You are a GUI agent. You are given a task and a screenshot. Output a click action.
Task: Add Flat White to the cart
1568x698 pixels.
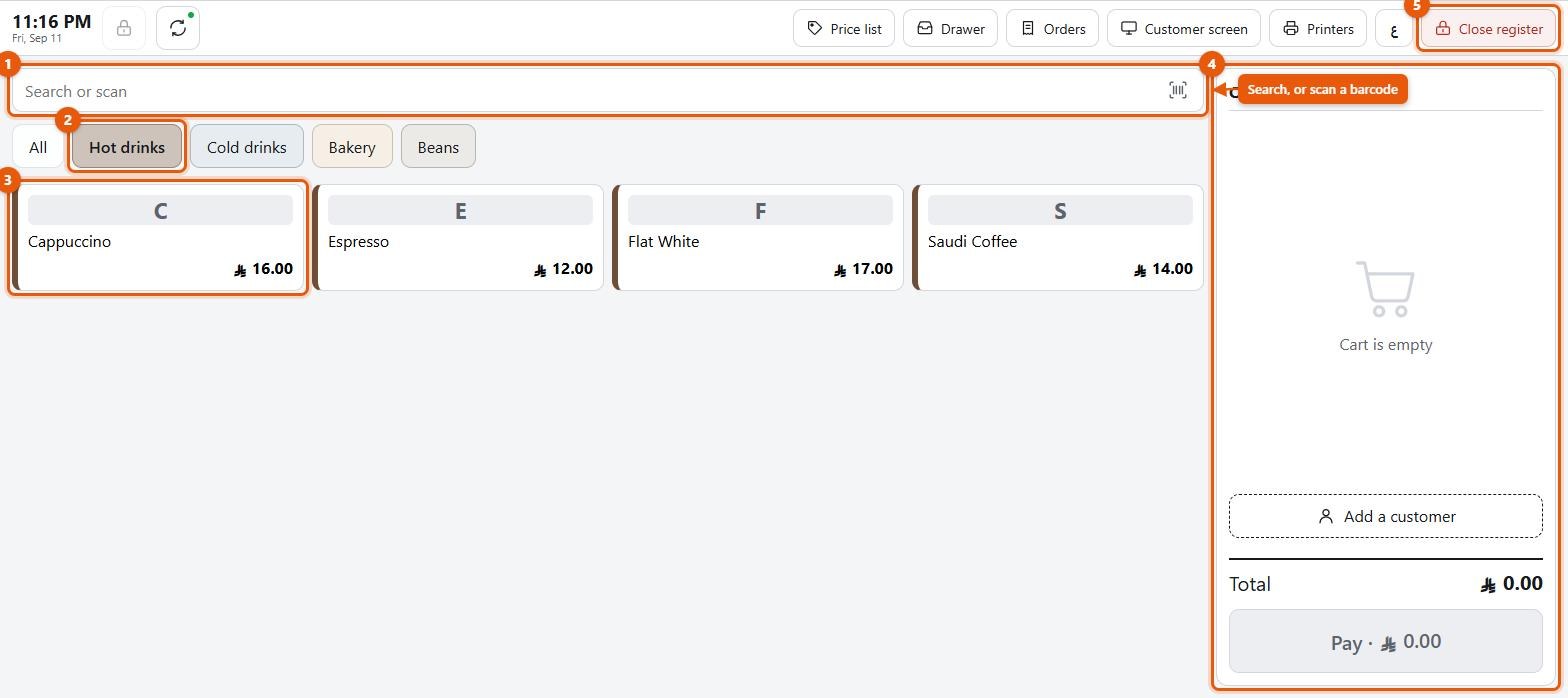coord(758,238)
